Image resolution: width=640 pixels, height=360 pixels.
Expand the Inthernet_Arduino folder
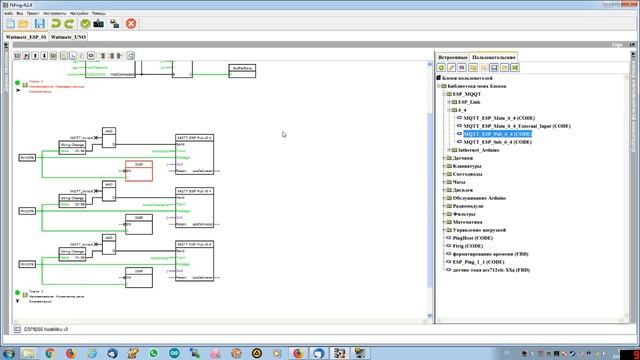pyautogui.click(x=449, y=150)
